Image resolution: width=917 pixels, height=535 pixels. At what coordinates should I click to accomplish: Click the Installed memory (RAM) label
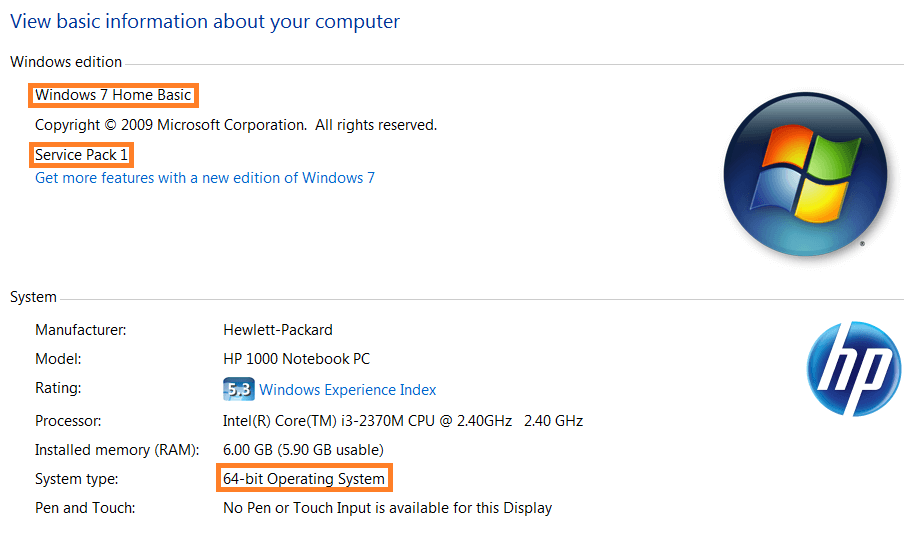[x=117, y=450]
